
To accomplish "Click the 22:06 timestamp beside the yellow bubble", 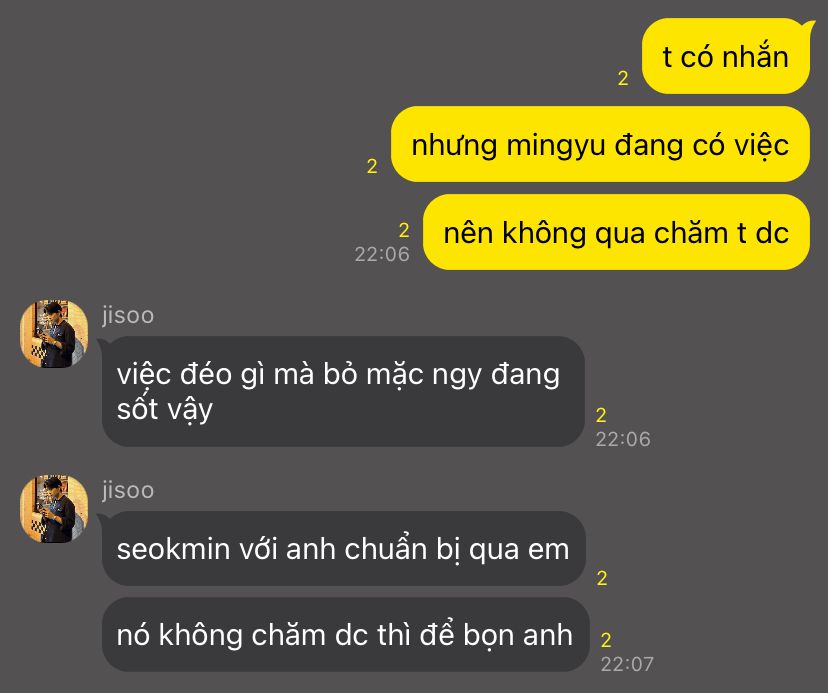I will pos(382,255).
